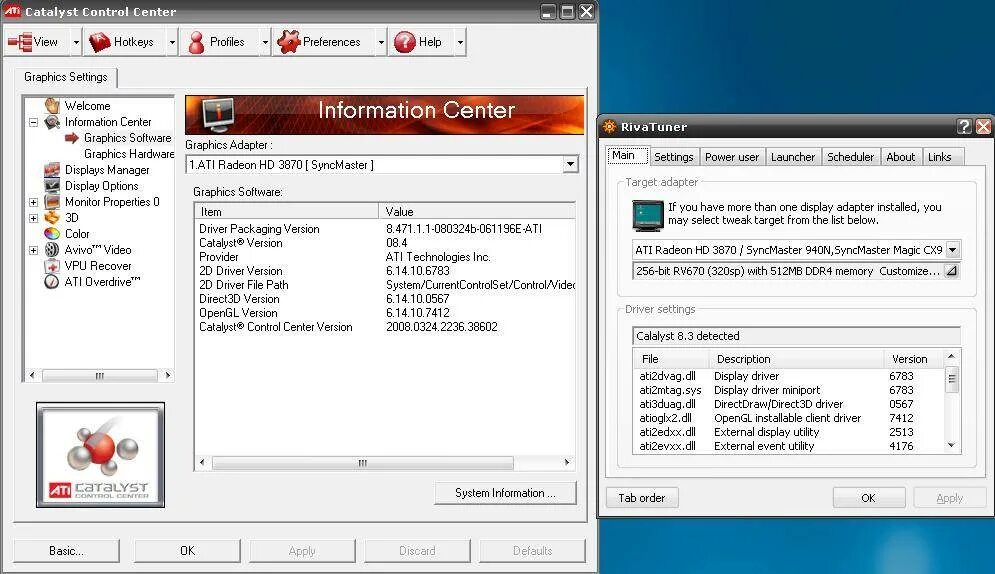The width and height of the screenshot is (995, 574).
Task: Switch to RivaTuner Settings tab
Action: click(673, 157)
